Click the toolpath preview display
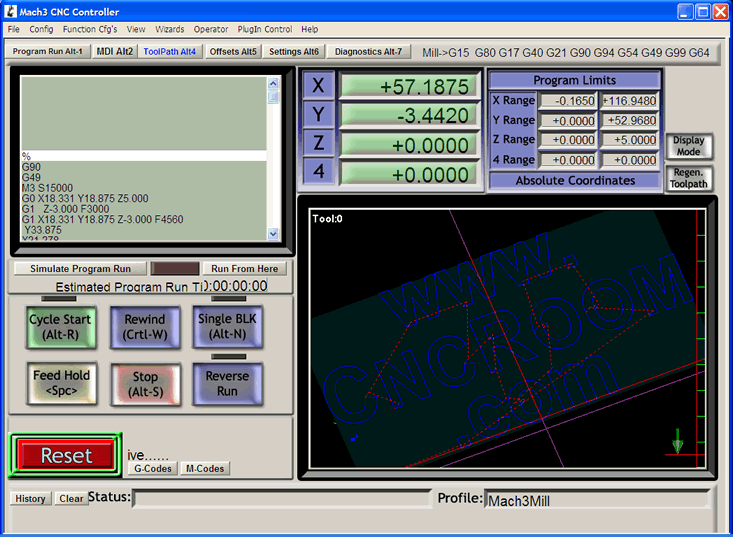The height and width of the screenshot is (537, 733). pyautogui.click(x=507, y=338)
